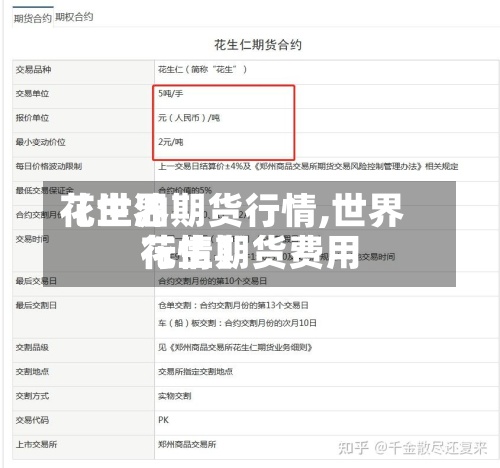The image size is (500, 468).
Task: Click the 交易品种 row label
Action: pos(33,70)
